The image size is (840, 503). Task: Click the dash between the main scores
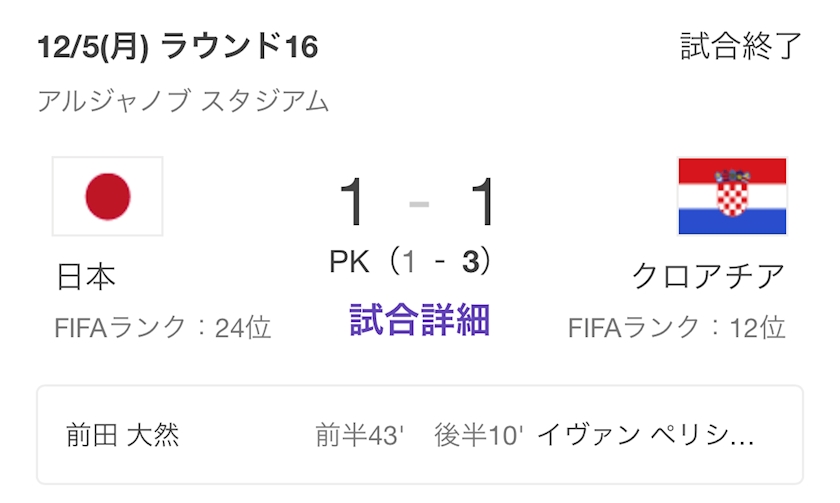pyautogui.click(x=420, y=204)
